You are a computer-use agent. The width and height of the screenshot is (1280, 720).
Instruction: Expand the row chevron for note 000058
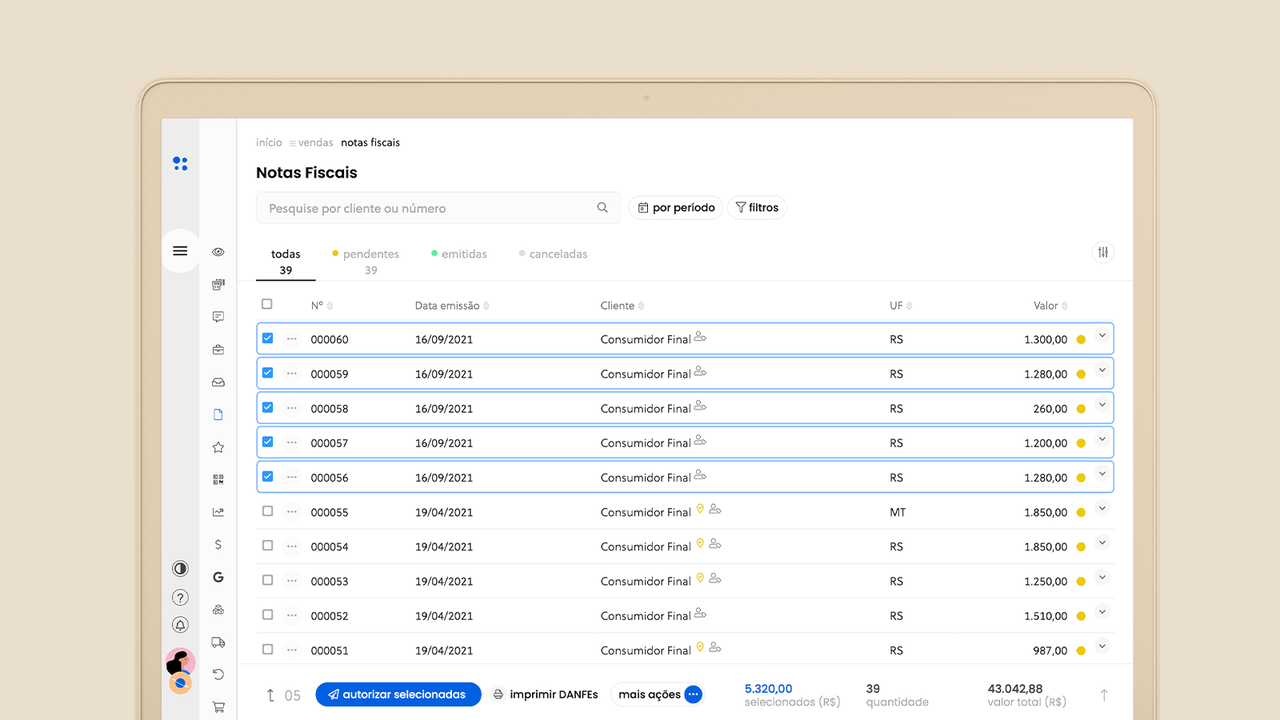pos(1102,405)
